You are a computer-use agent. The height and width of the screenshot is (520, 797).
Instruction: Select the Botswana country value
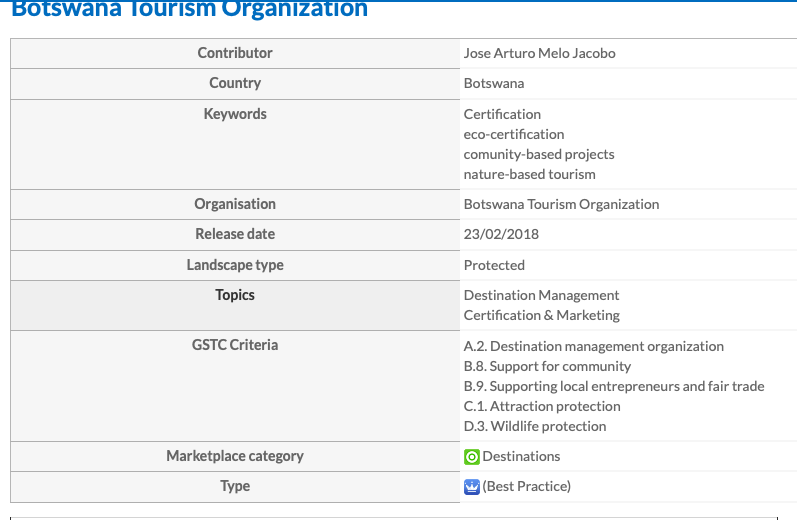494,83
